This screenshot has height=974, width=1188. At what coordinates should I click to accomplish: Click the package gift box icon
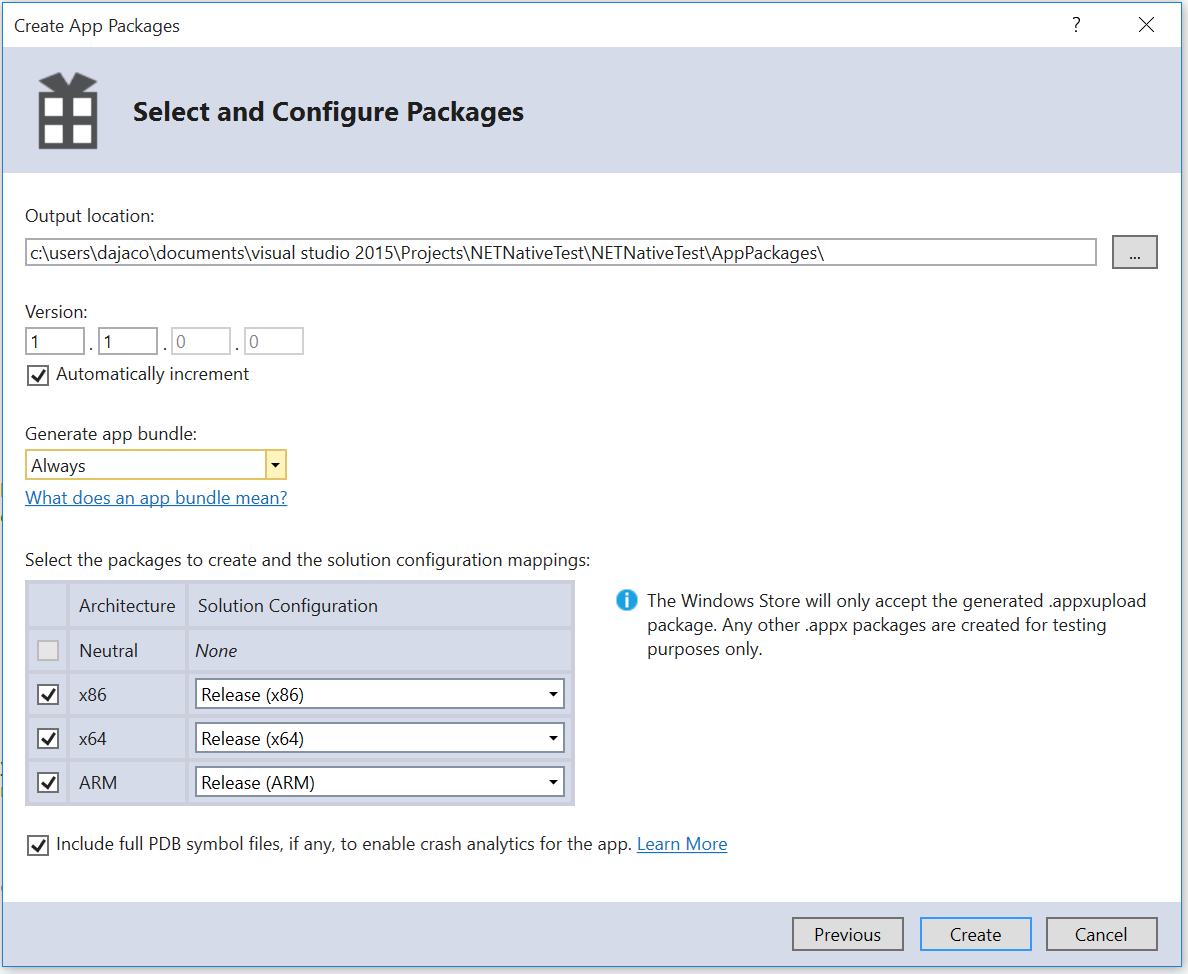click(66, 110)
